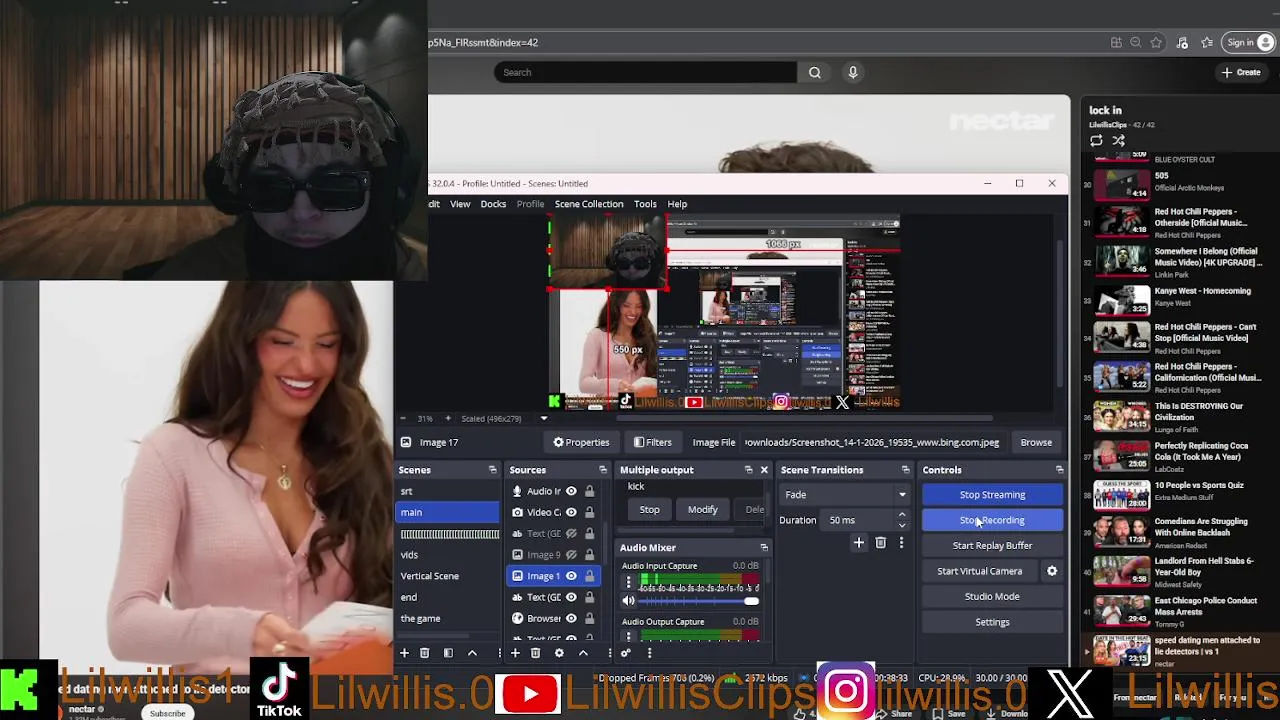
Task: Click YouTube search magnifier button
Action: coord(815,72)
